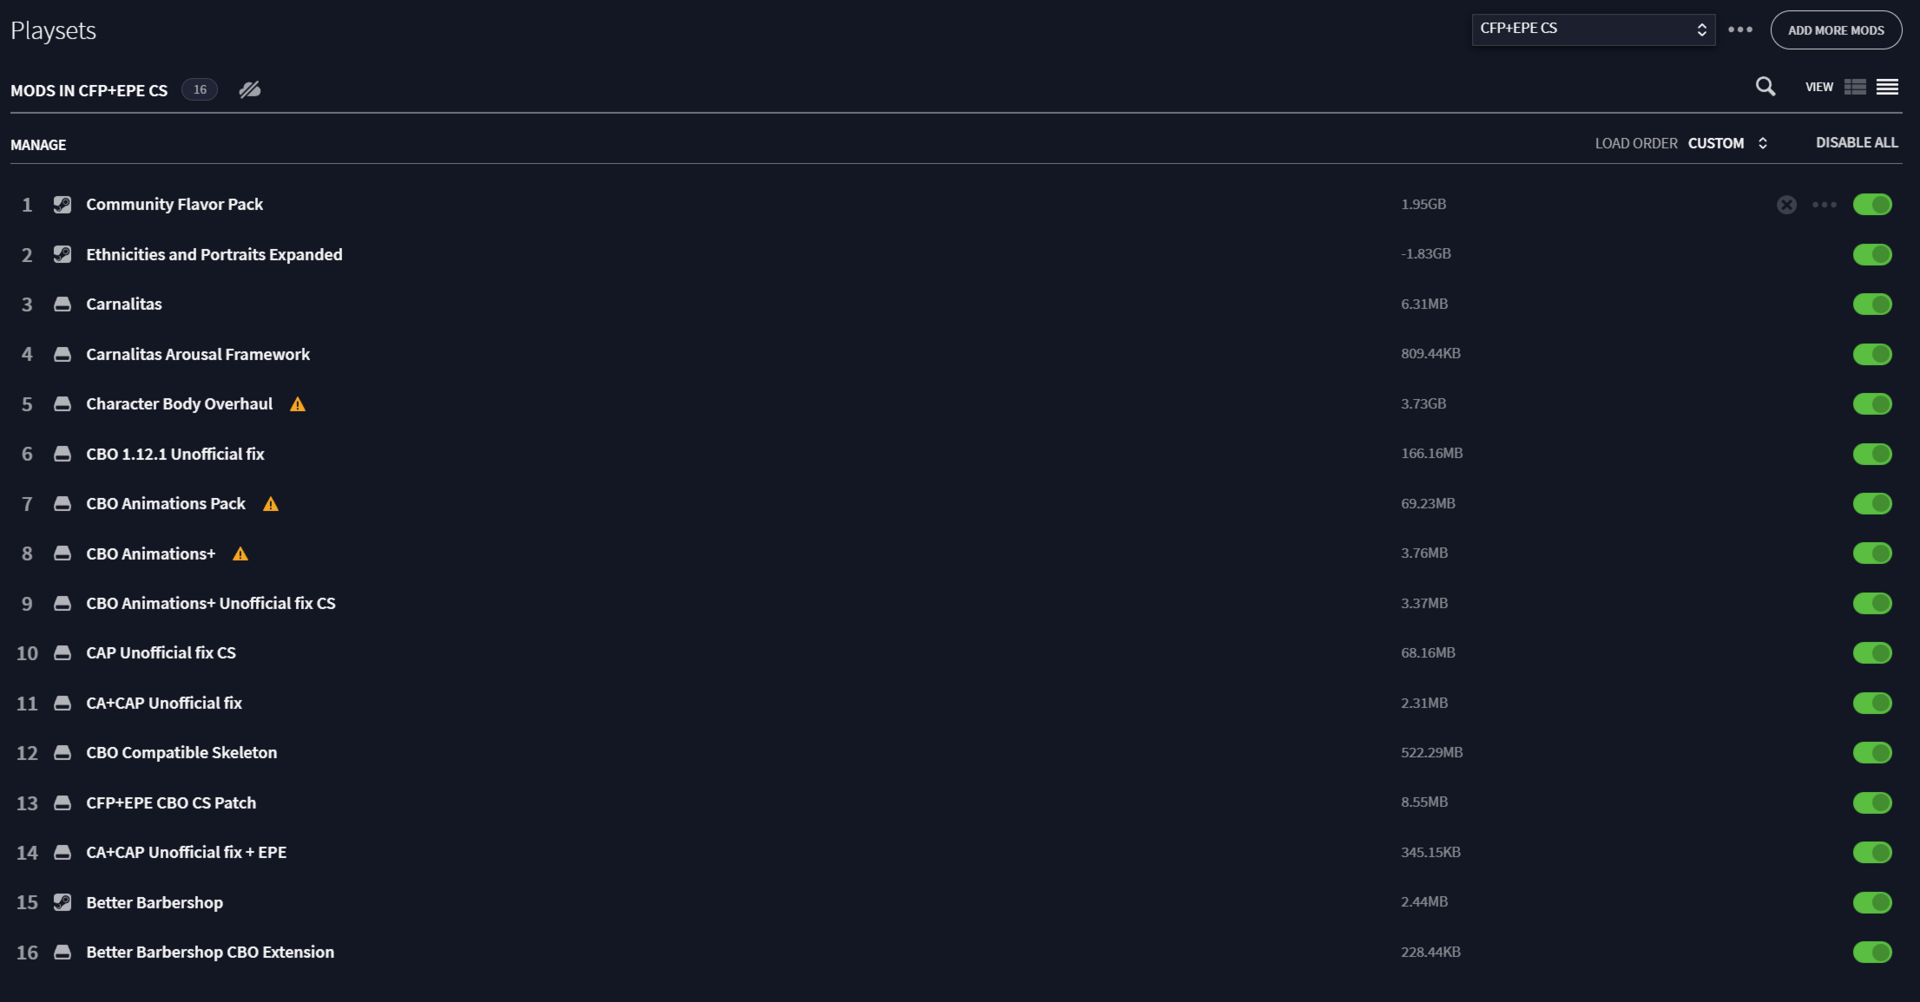Disable CBO 1.12.1 Unofficial fix switch
The height and width of the screenshot is (1002, 1920).
[1872, 454]
